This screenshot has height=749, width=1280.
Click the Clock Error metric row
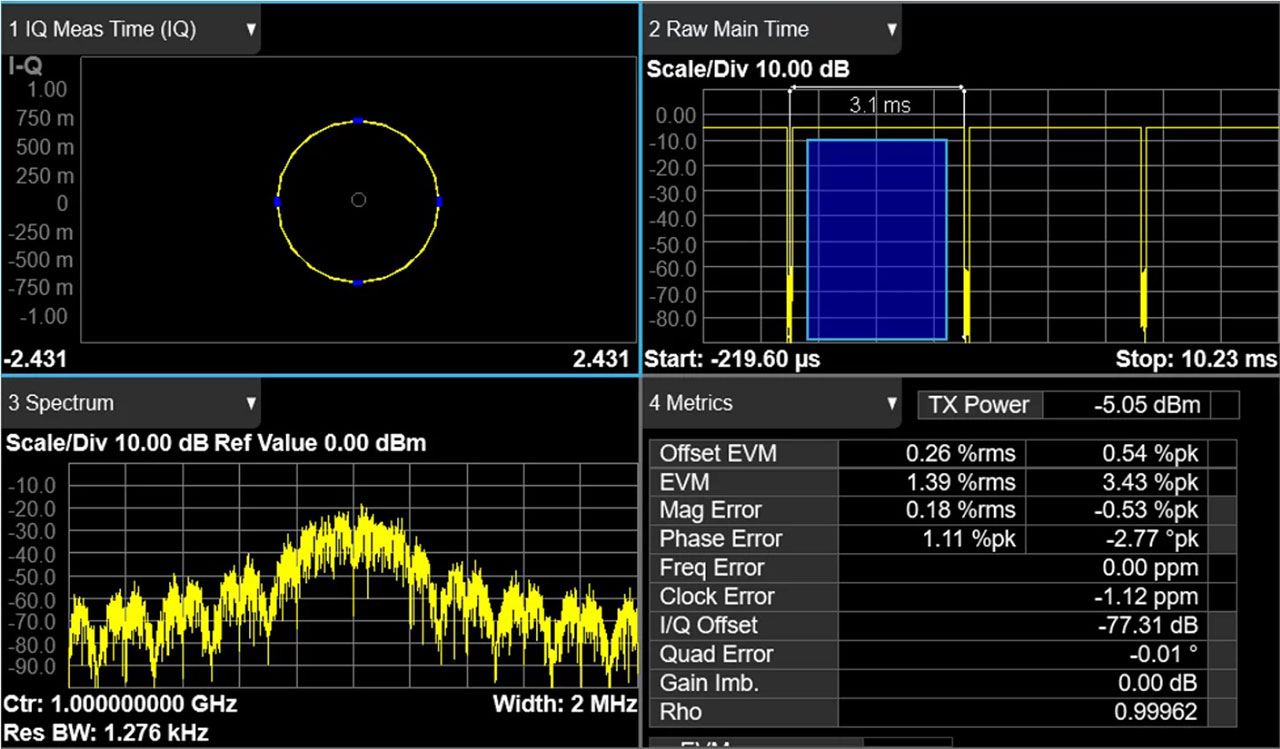[716, 596]
